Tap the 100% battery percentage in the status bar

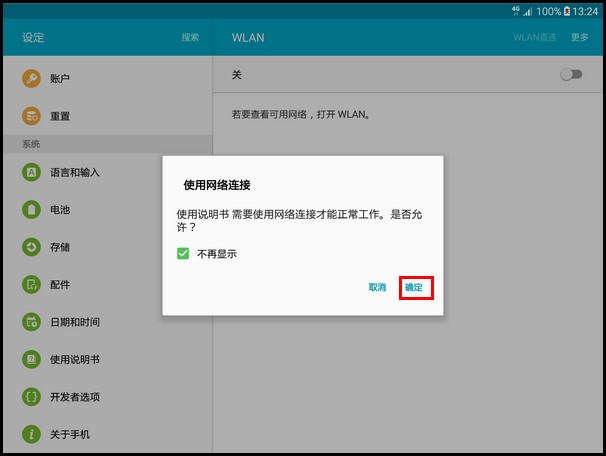[x=548, y=11]
